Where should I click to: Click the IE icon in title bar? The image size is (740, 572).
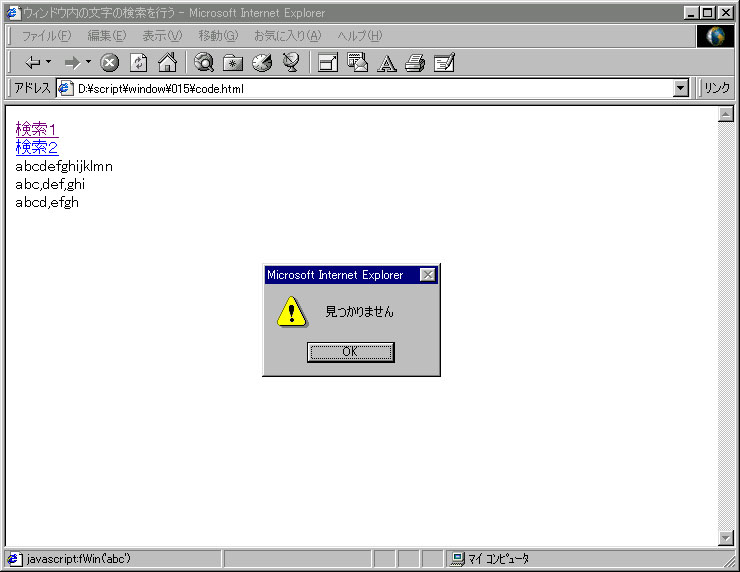point(13,13)
